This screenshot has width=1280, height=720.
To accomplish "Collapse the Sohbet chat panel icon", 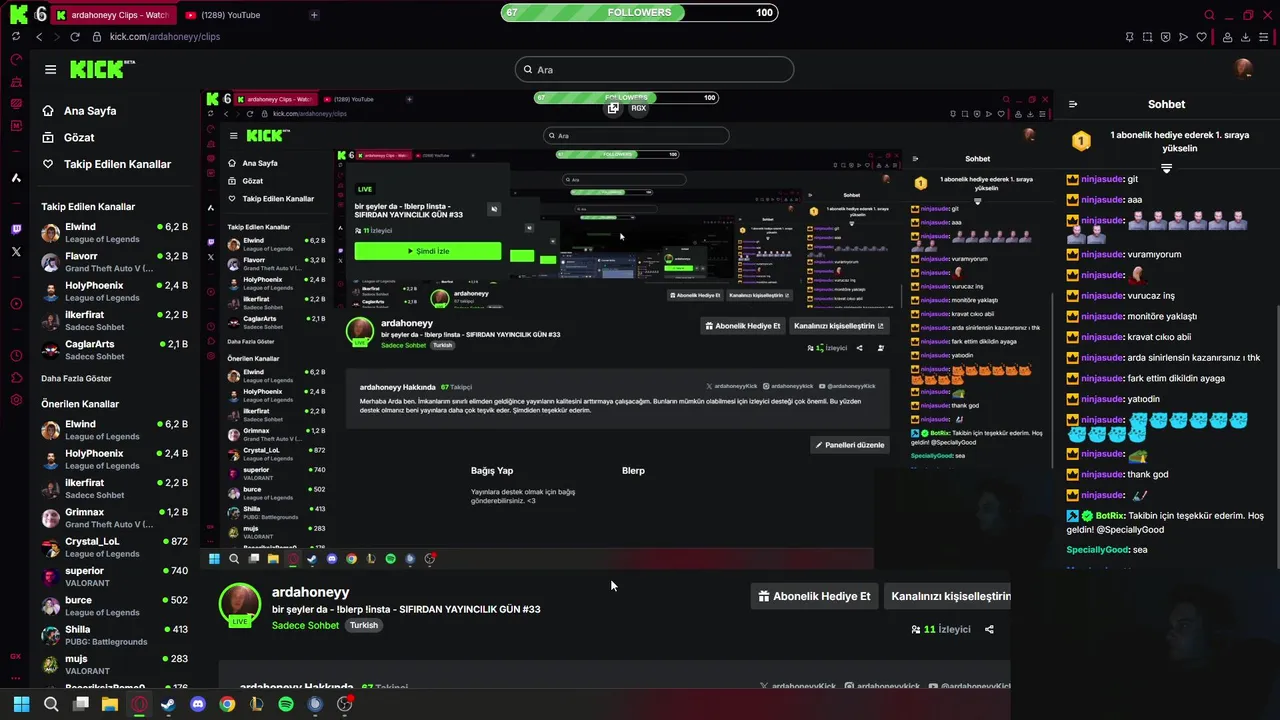I will pos(1073,104).
